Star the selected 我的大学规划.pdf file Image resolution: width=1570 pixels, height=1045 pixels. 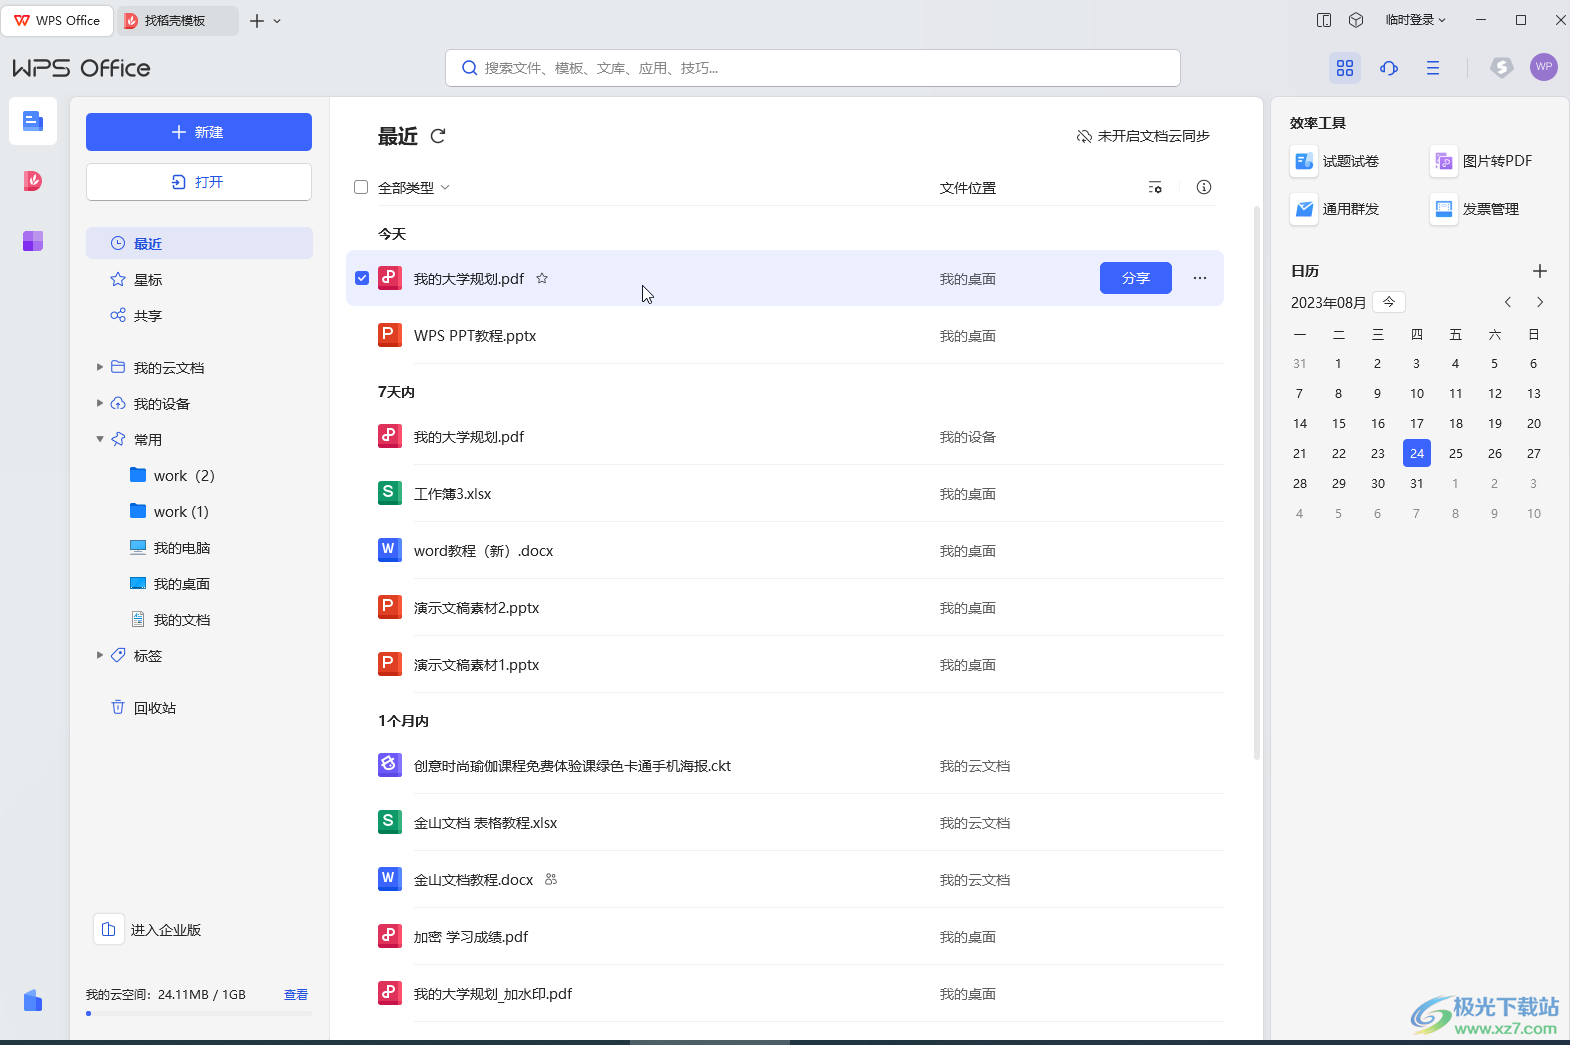click(x=542, y=278)
